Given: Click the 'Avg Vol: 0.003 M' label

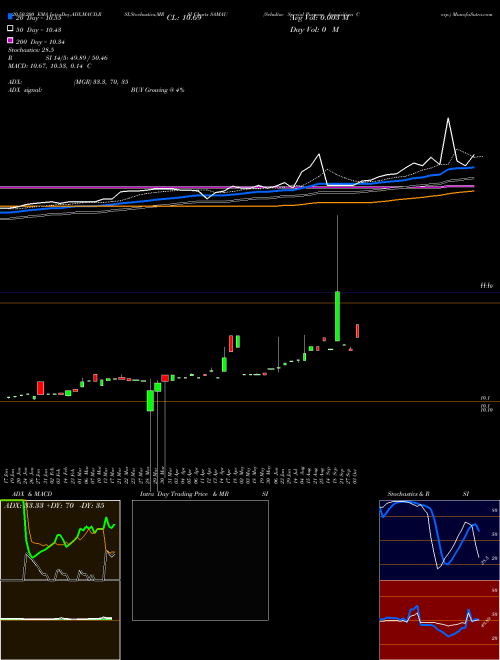Looking at the screenshot, I should 319,18.
